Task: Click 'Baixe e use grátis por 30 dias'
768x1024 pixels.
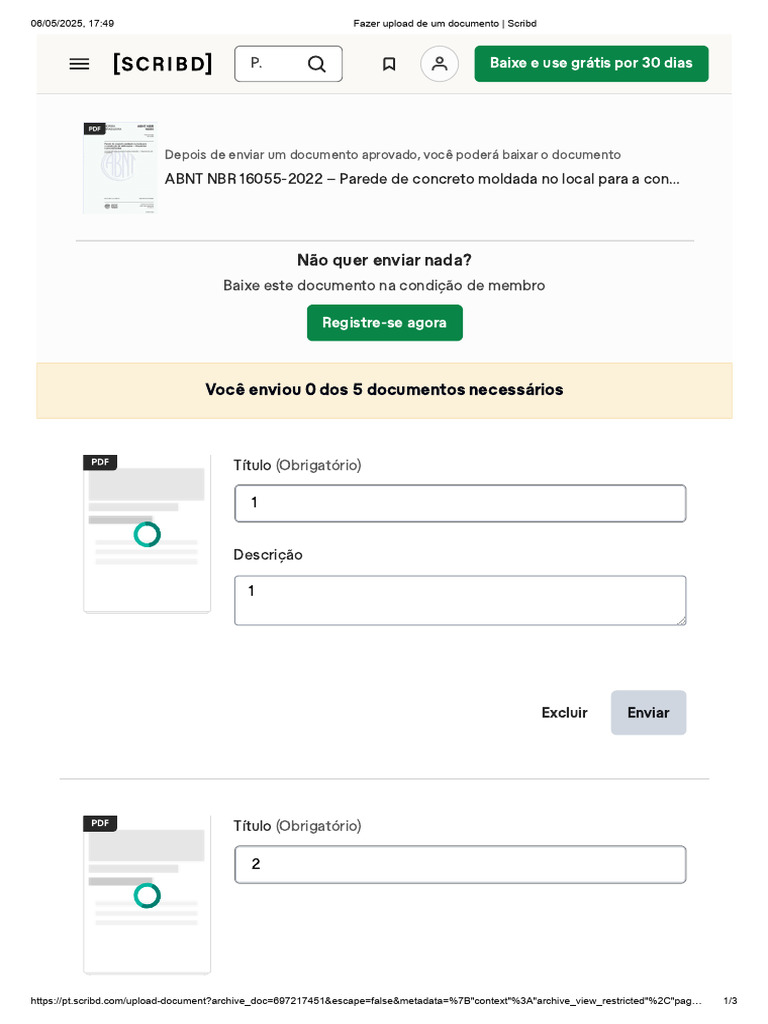Action: pyautogui.click(x=591, y=63)
